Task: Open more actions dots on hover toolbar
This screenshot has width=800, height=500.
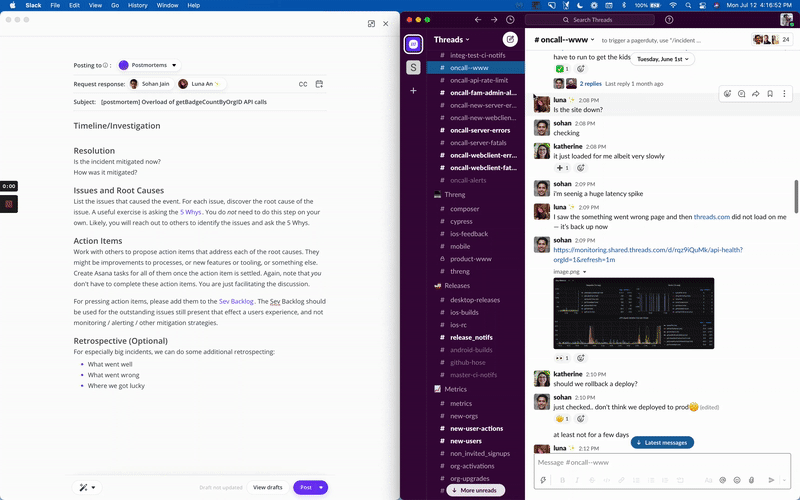Action: (784, 94)
